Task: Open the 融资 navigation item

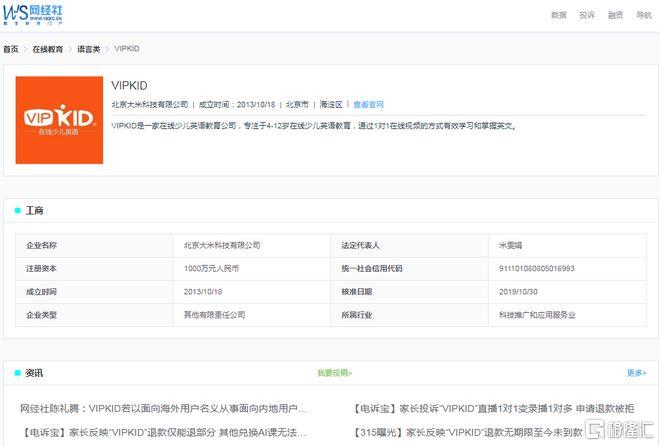Action: [615, 15]
